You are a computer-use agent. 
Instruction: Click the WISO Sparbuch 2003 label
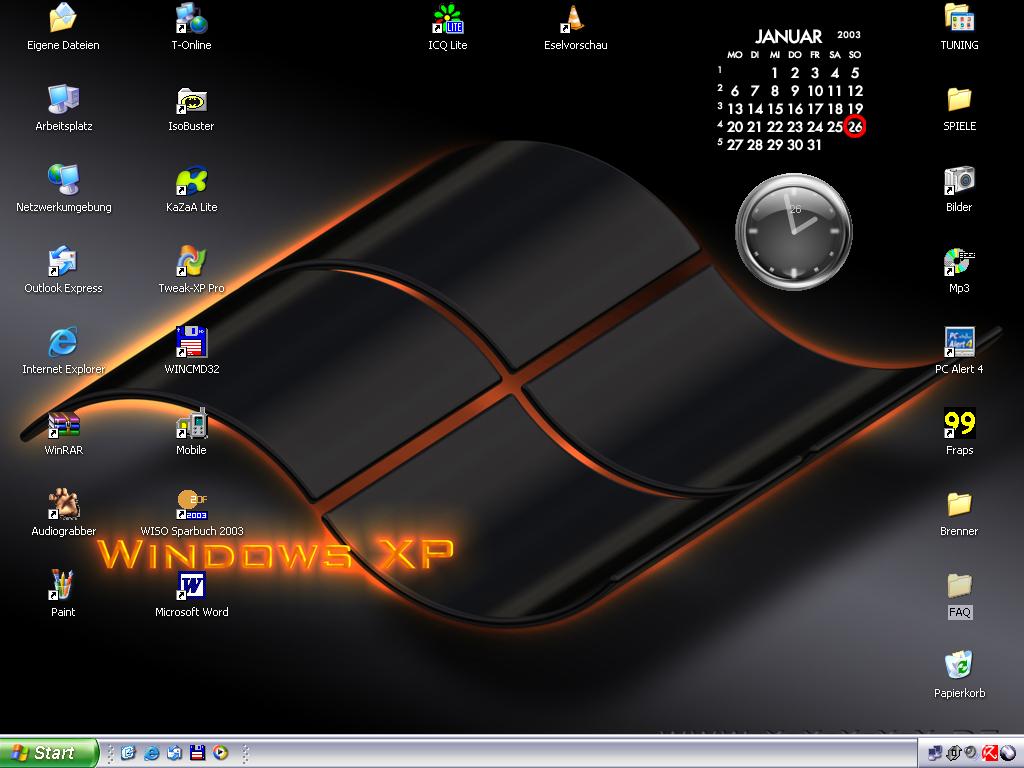(191, 531)
